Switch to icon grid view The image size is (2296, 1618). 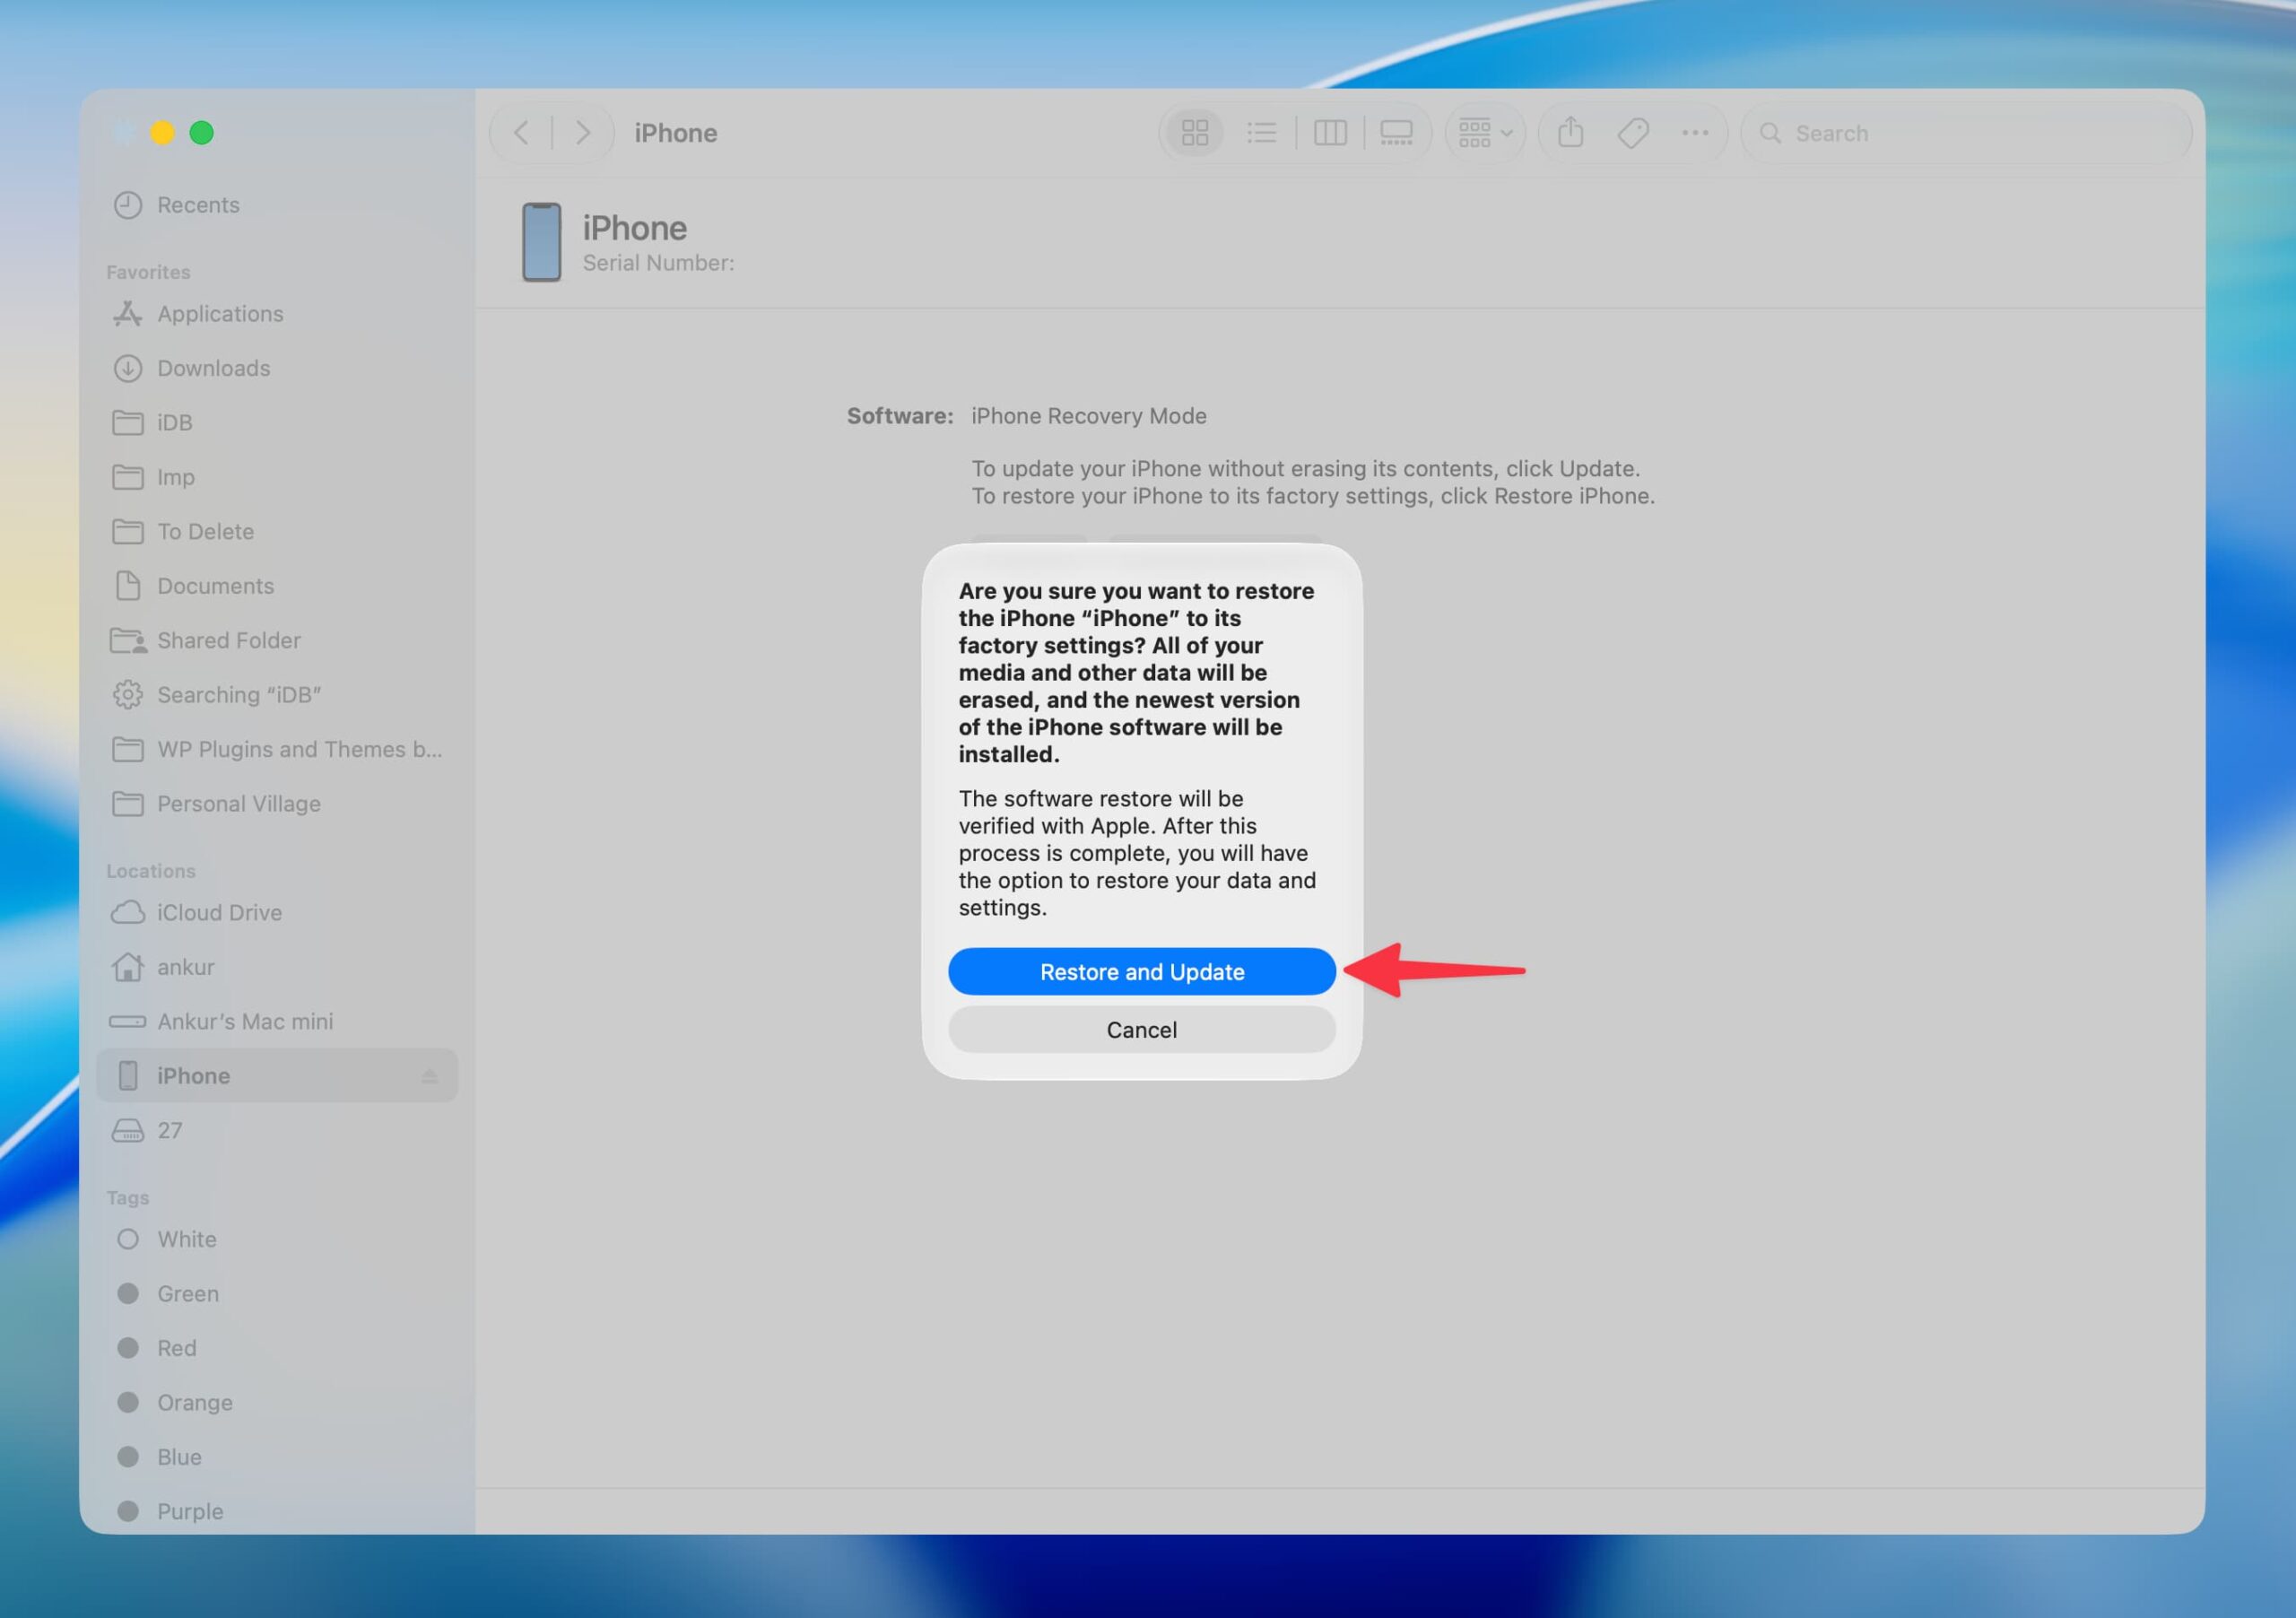point(1195,133)
